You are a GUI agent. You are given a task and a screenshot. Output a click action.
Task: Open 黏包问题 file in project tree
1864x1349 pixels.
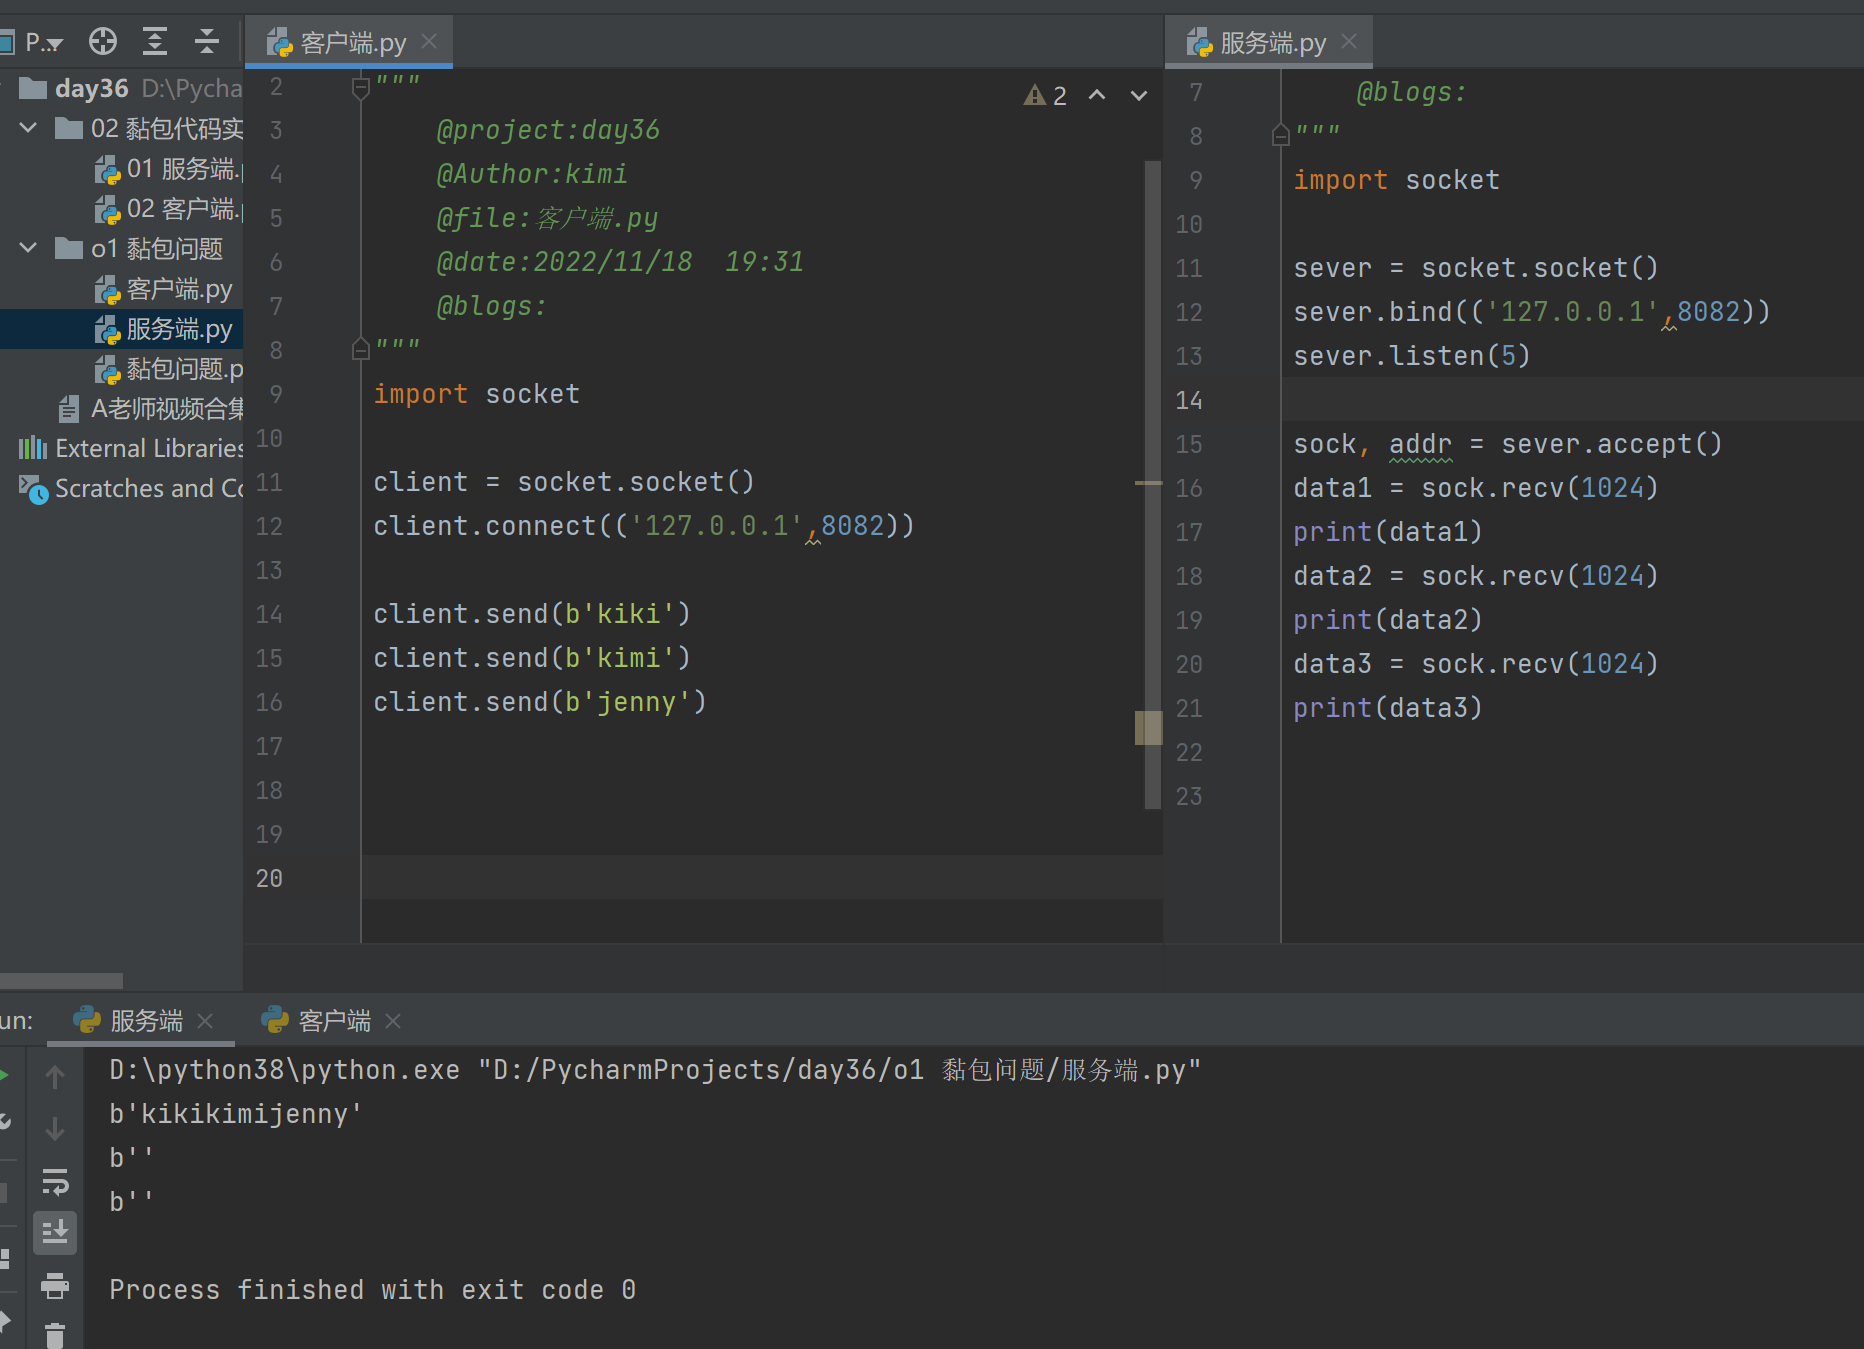168,369
